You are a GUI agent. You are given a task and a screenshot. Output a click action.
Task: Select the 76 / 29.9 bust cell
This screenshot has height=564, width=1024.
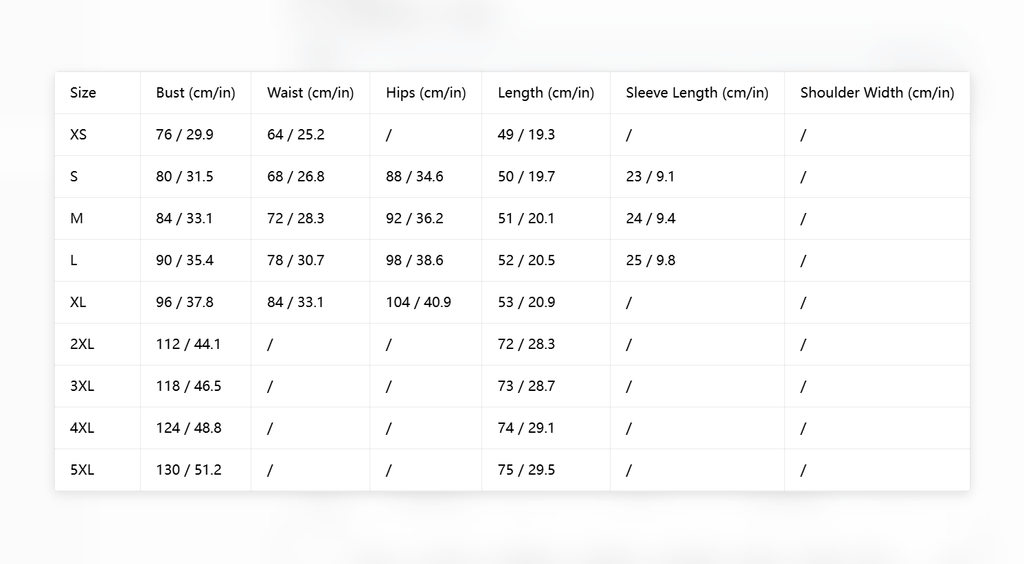tap(185, 134)
